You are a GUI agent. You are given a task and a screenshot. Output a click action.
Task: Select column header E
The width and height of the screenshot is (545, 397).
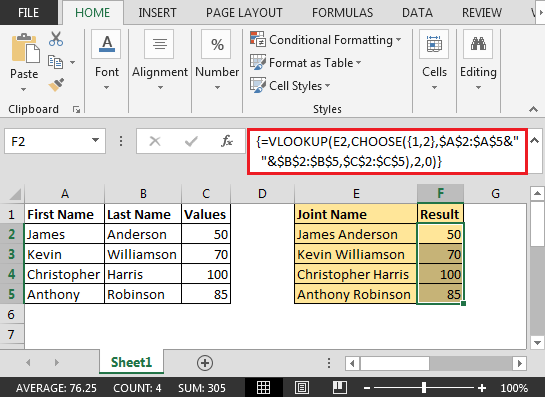tap(356, 194)
